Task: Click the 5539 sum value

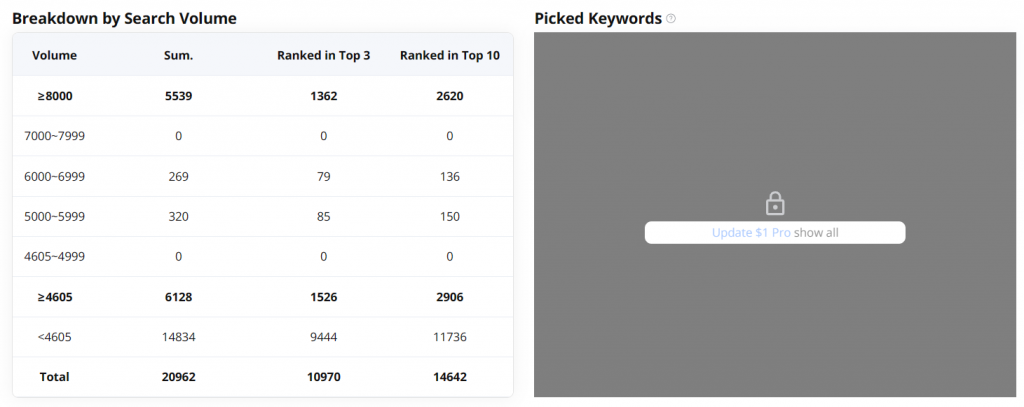Action: (x=178, y=96)
